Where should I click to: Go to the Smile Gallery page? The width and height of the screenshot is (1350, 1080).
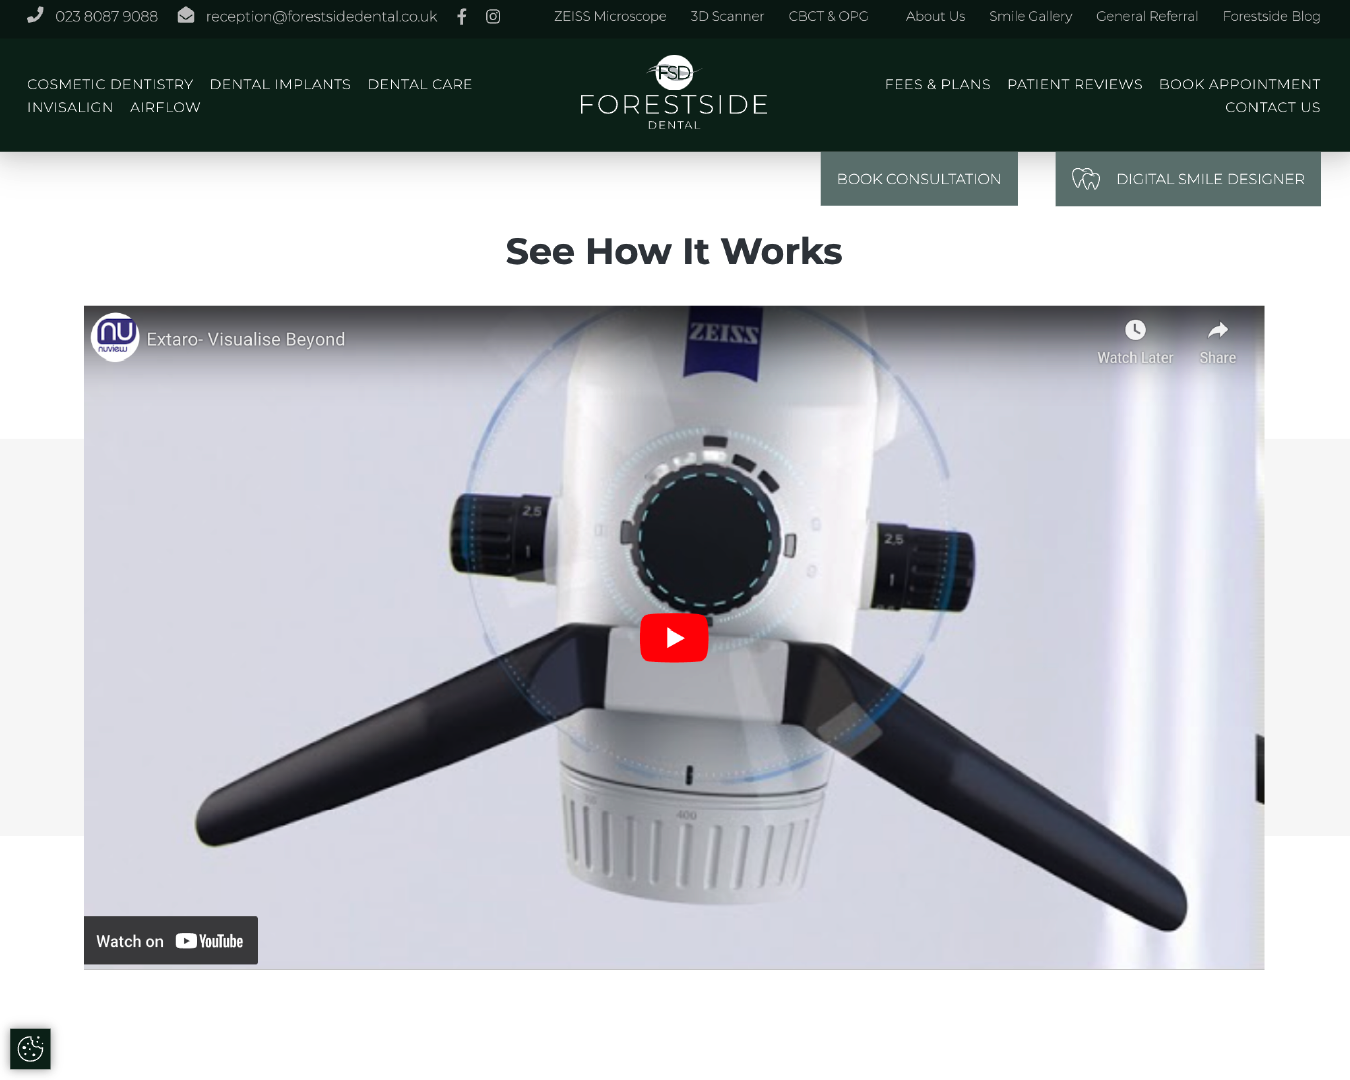pyautogui.click(x=1030, y=17)
